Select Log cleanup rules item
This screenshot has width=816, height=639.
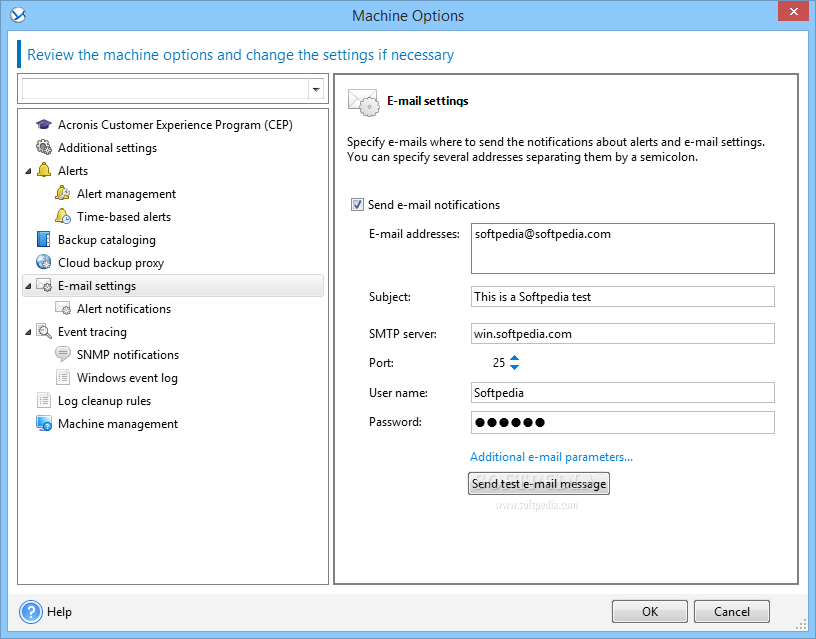tap(104, 401)
